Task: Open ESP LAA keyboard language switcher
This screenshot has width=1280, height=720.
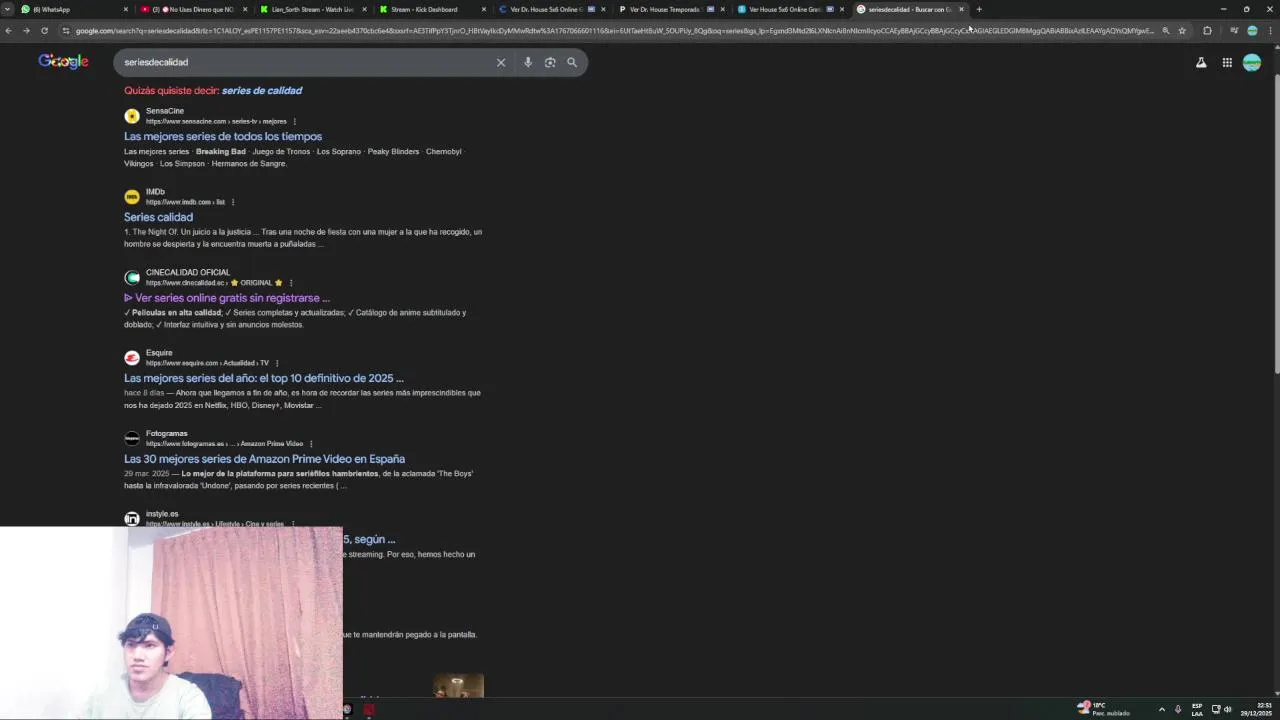Action: 1197,709
